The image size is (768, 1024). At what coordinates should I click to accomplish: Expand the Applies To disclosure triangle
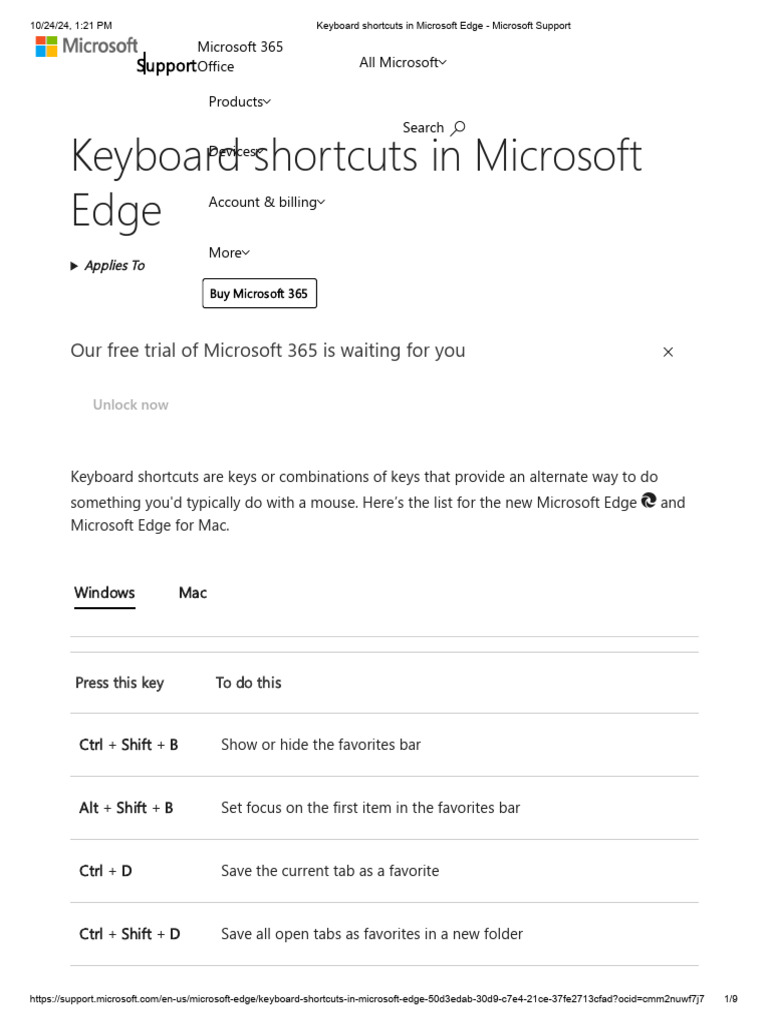75,266
